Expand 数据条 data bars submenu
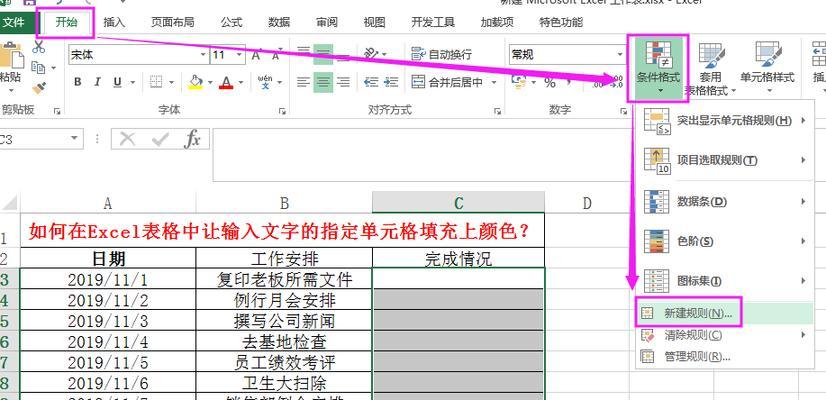 coord(725,201)
